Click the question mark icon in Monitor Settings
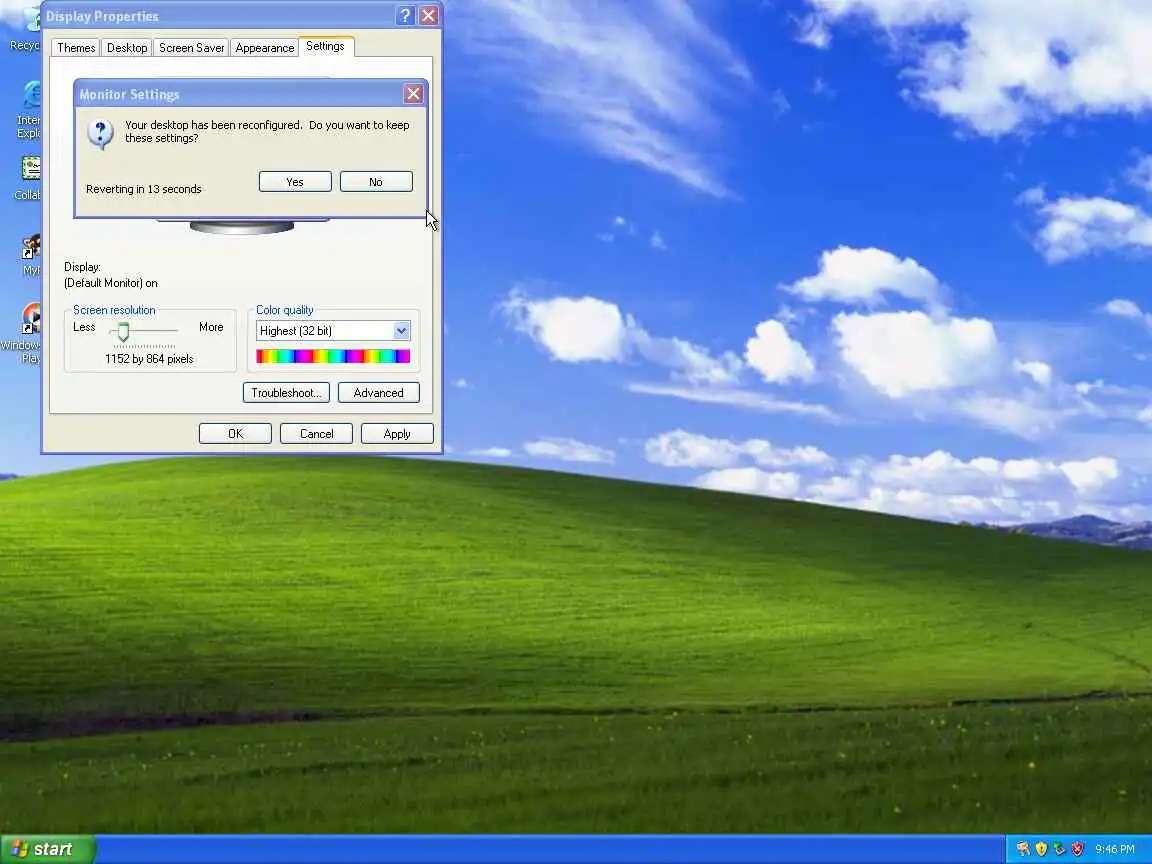 click(101, 134)
